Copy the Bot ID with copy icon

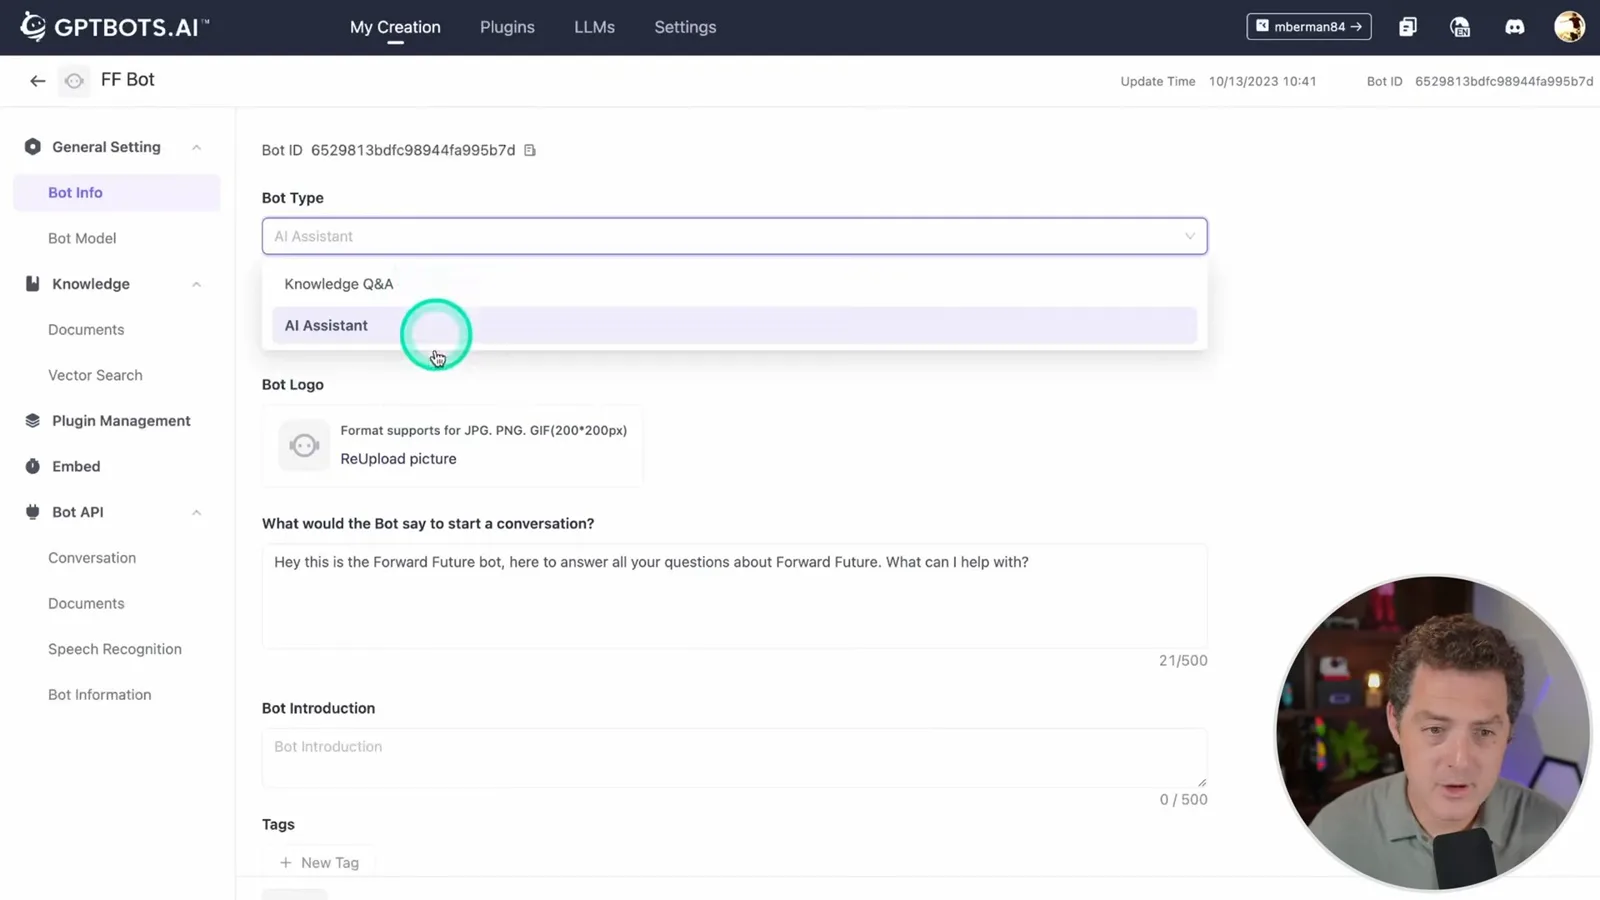pyautogui.click(x=530, y=150)
